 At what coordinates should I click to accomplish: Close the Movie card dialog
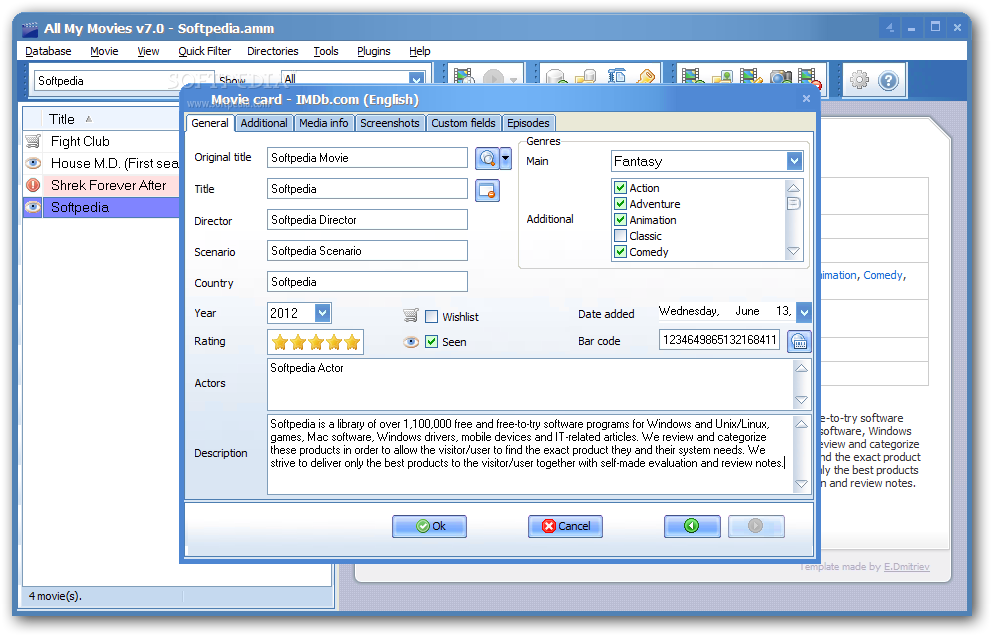[x=806, y=99]
